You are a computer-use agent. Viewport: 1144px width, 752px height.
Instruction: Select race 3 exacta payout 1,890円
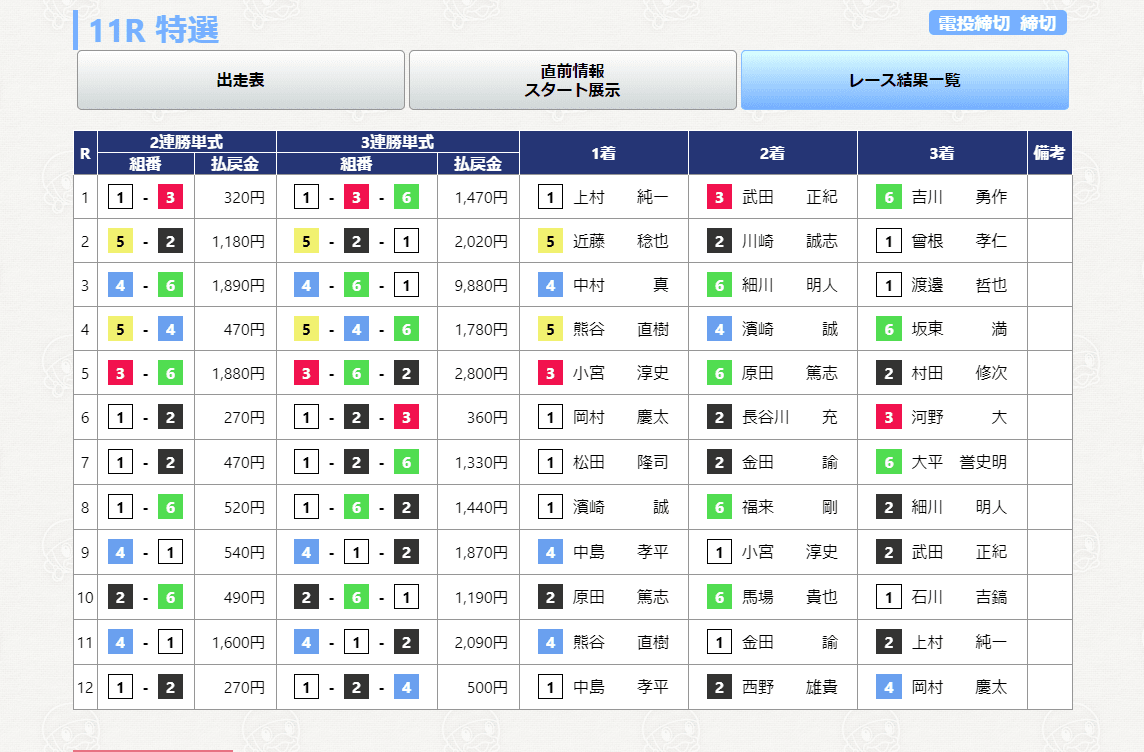pos(239,286)
